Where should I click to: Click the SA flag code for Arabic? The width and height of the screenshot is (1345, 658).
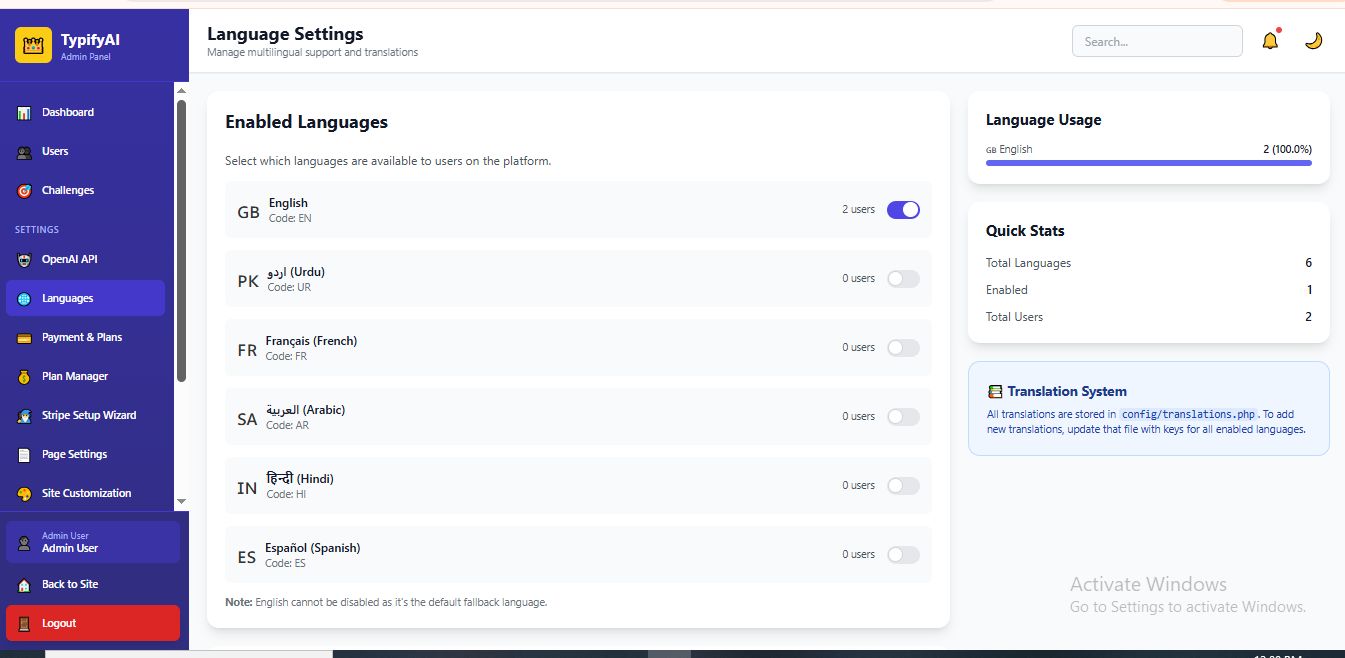(247, 419)
